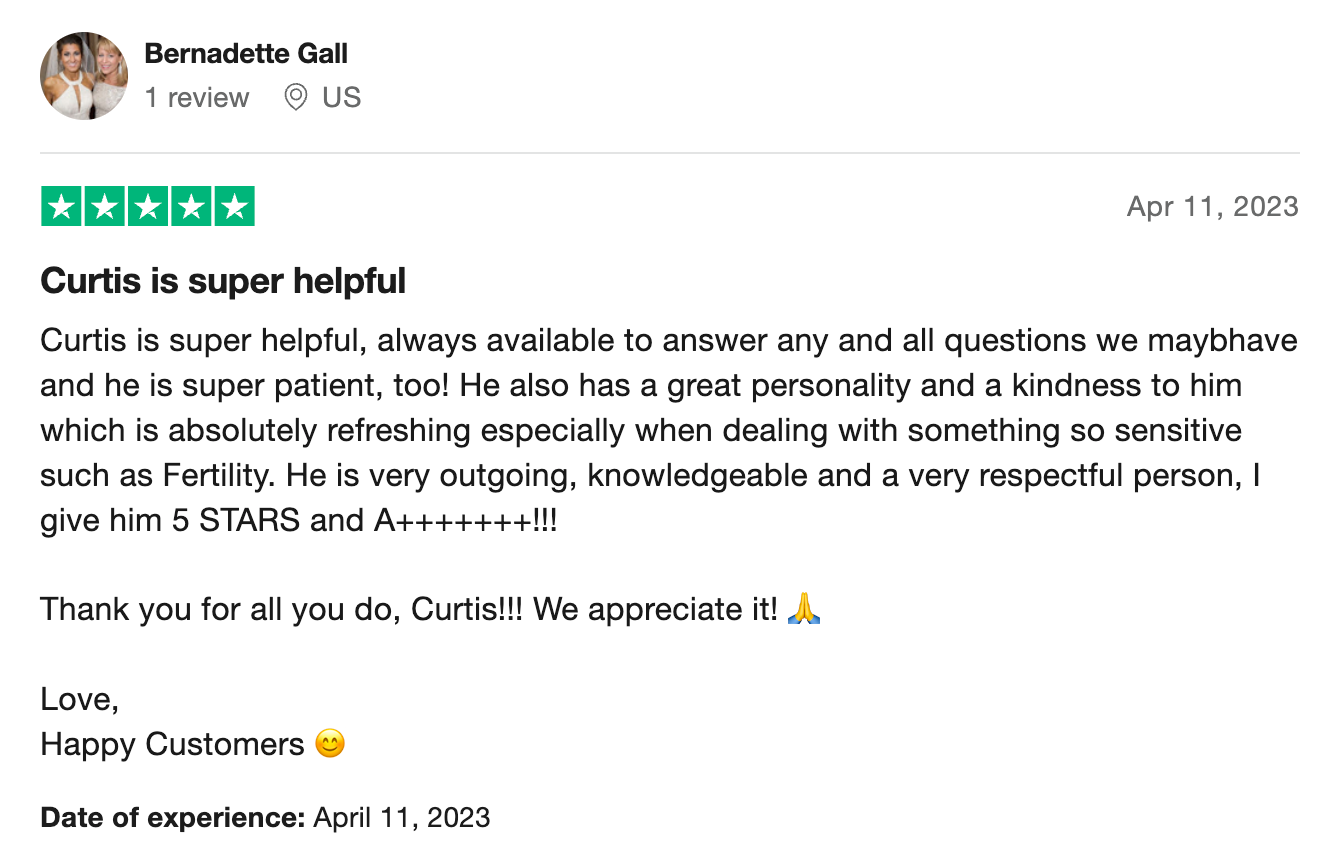Click the Apr 11, 2023 review date

pyautogui.click(x=1212, y=206)
